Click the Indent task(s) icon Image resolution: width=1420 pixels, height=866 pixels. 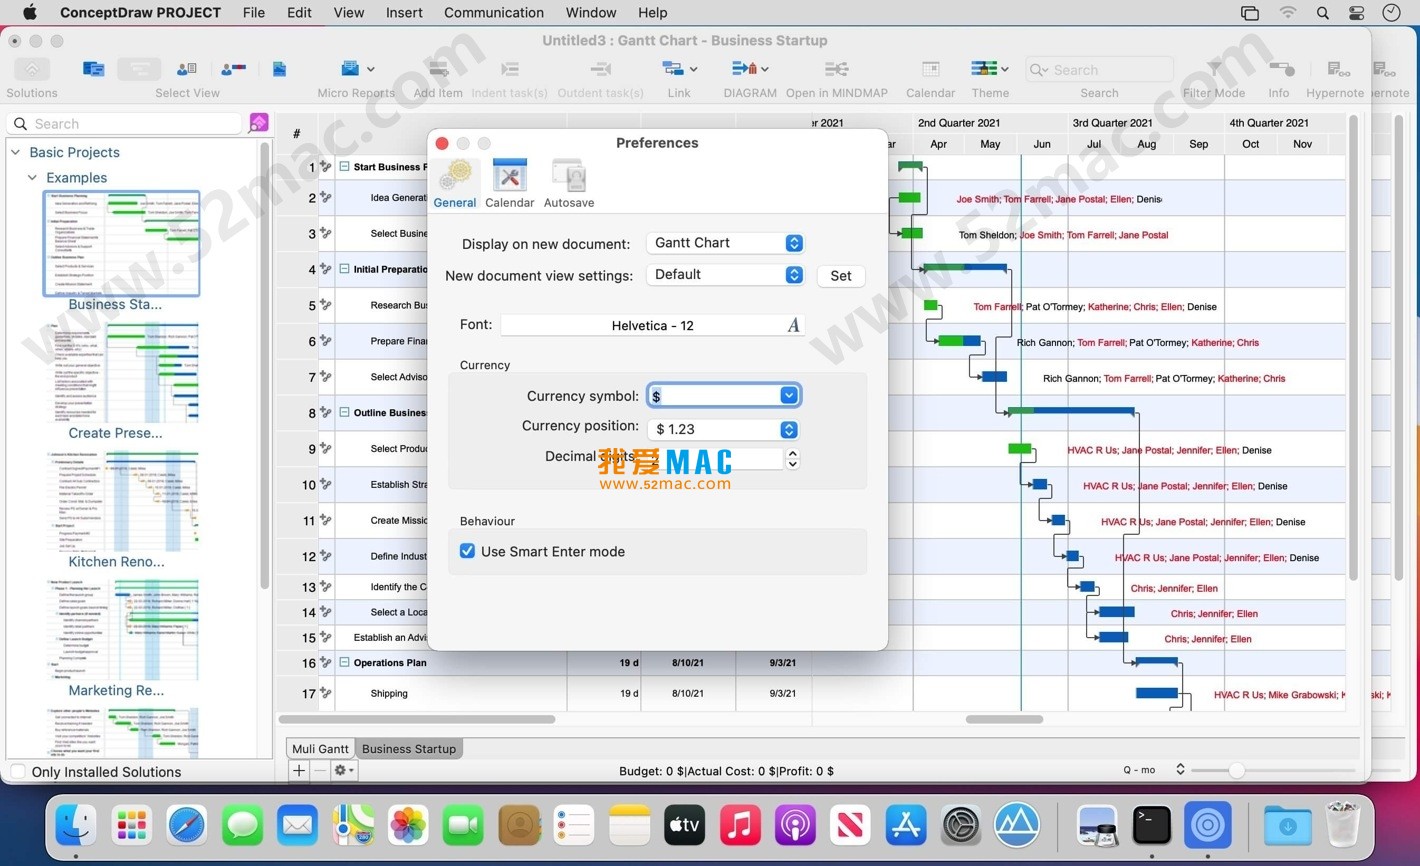tap(509, 69)
